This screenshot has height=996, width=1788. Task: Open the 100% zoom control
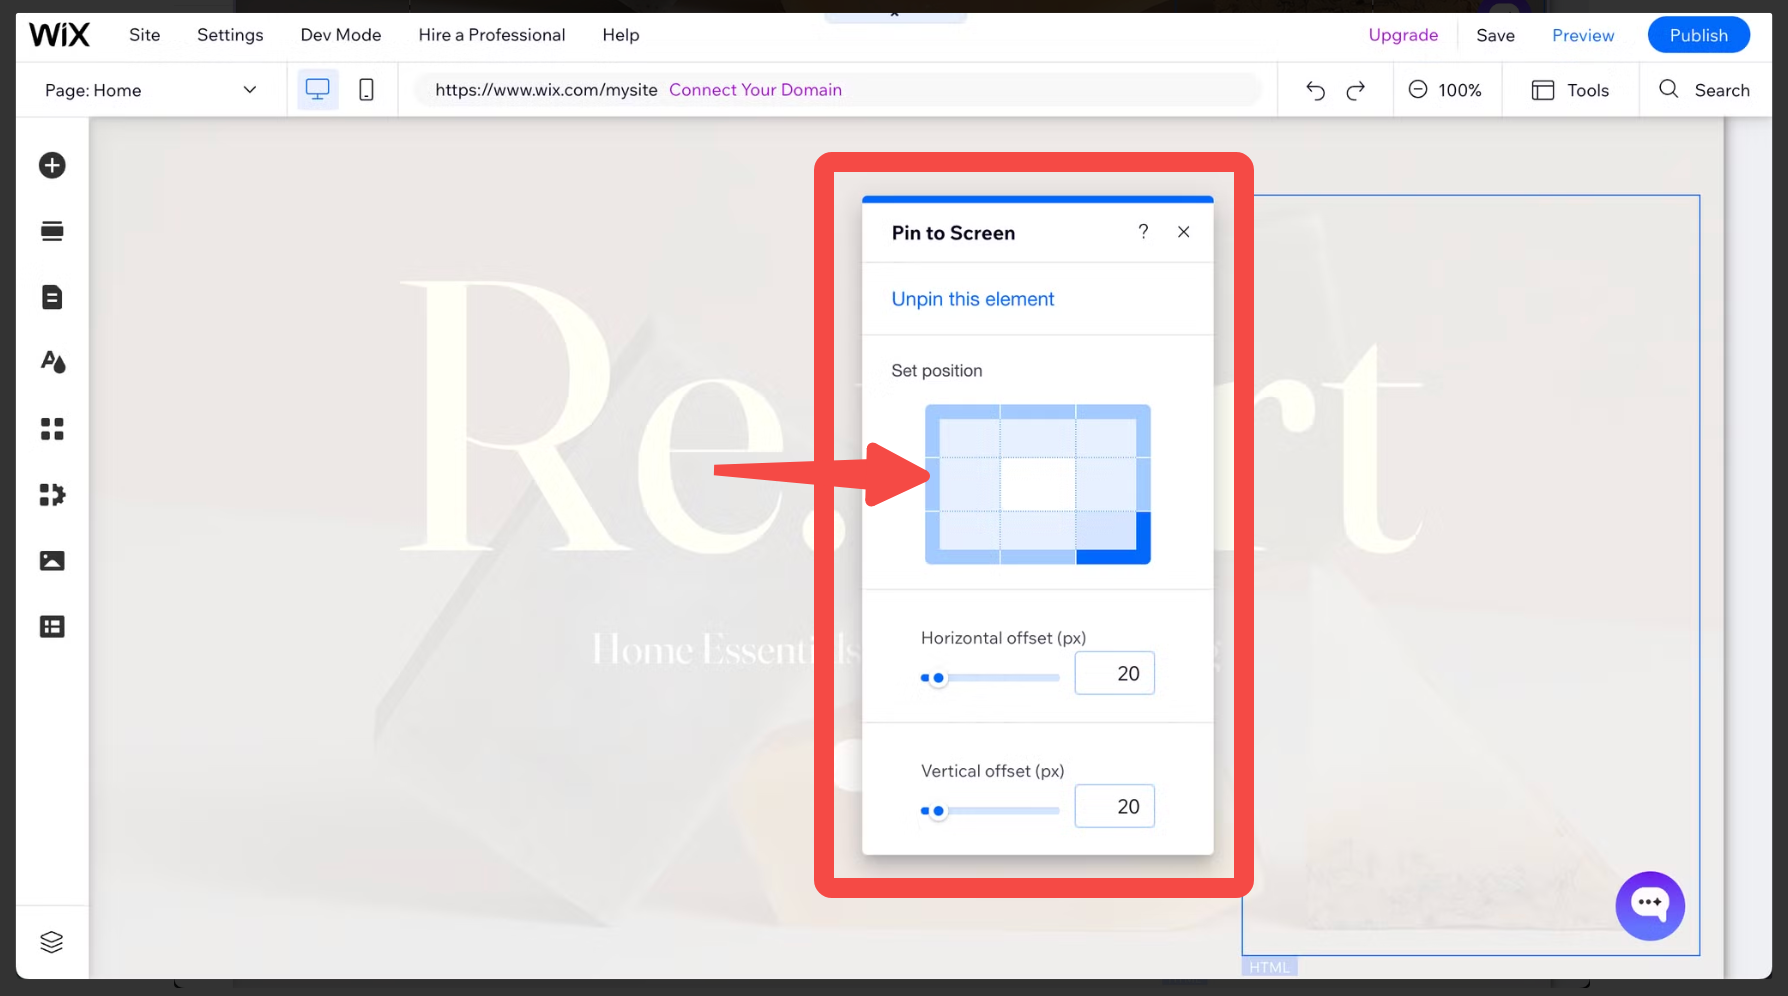[x=1445, y=90]
